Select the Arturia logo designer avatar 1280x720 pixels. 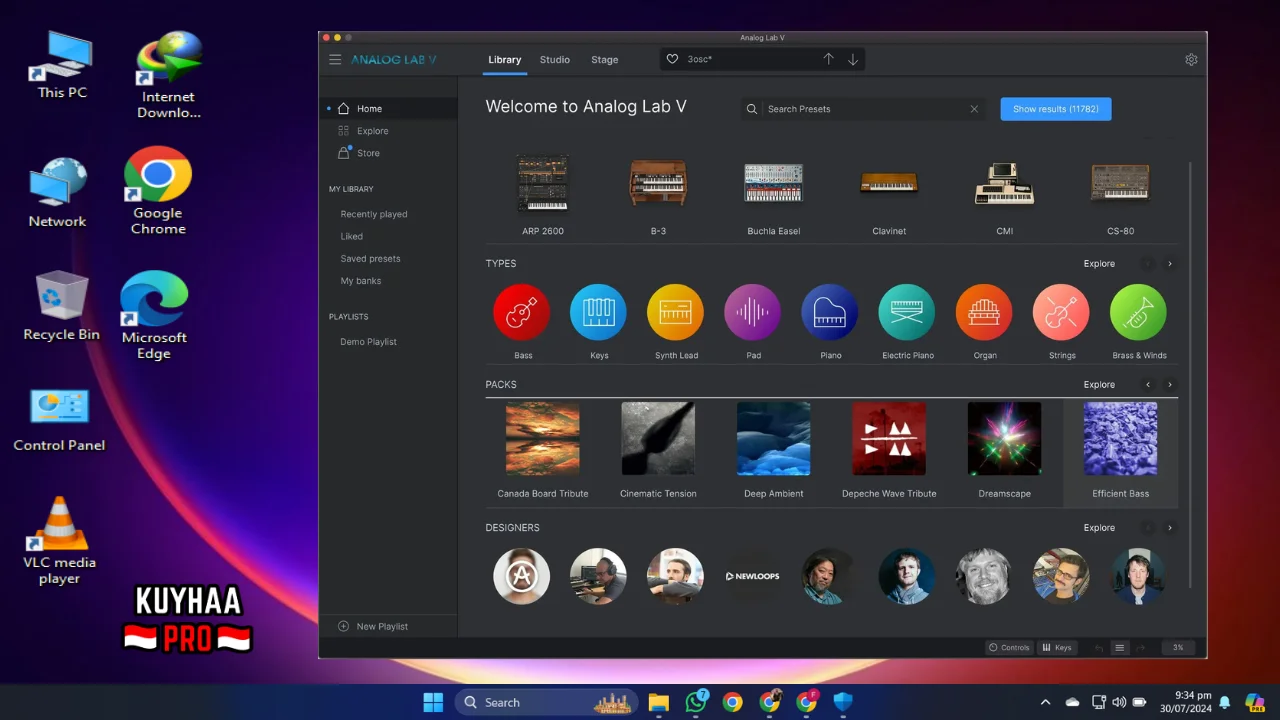(522, 576)
